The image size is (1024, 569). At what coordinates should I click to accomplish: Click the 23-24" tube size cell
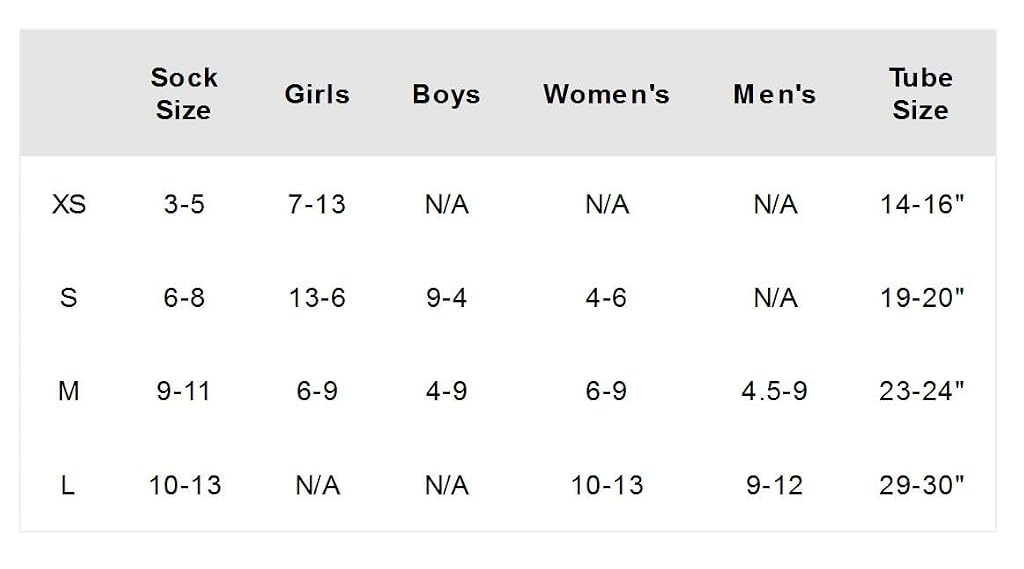921,391
